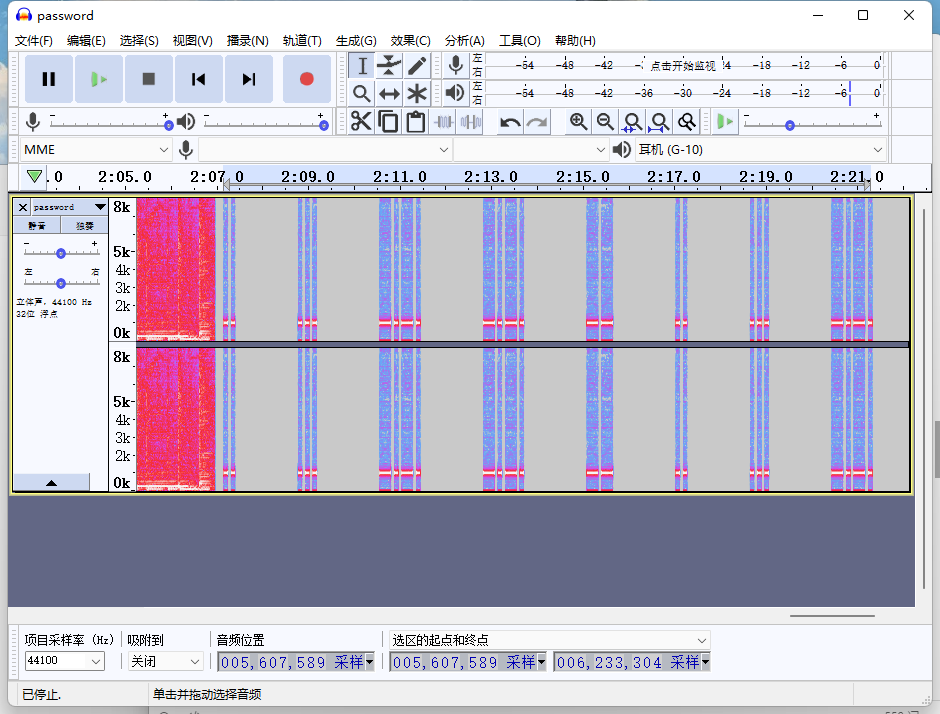Screen dimensions: 940x714
Task: Select the Envelope tool
Action: click(389, 65)
